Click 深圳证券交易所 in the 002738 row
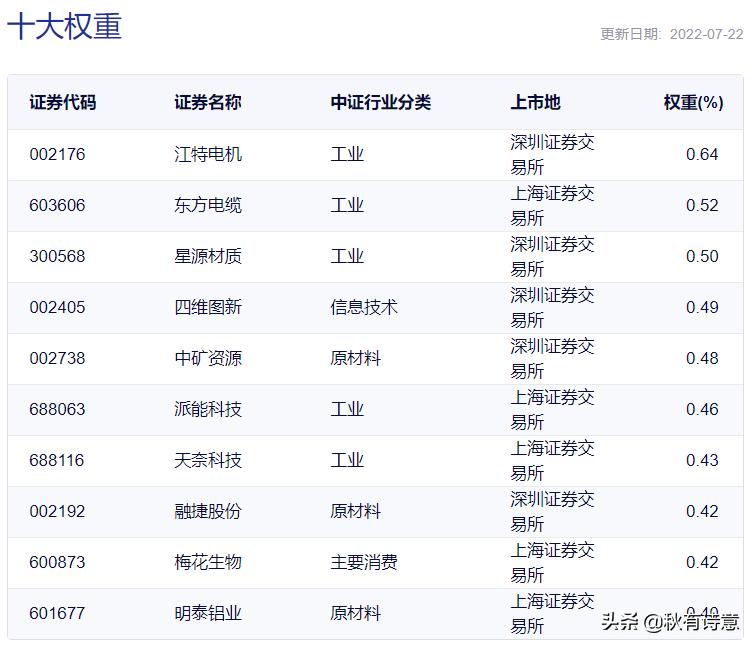This screenshot has height=648, width=756. pyautogui.click(x=553, y=359)
